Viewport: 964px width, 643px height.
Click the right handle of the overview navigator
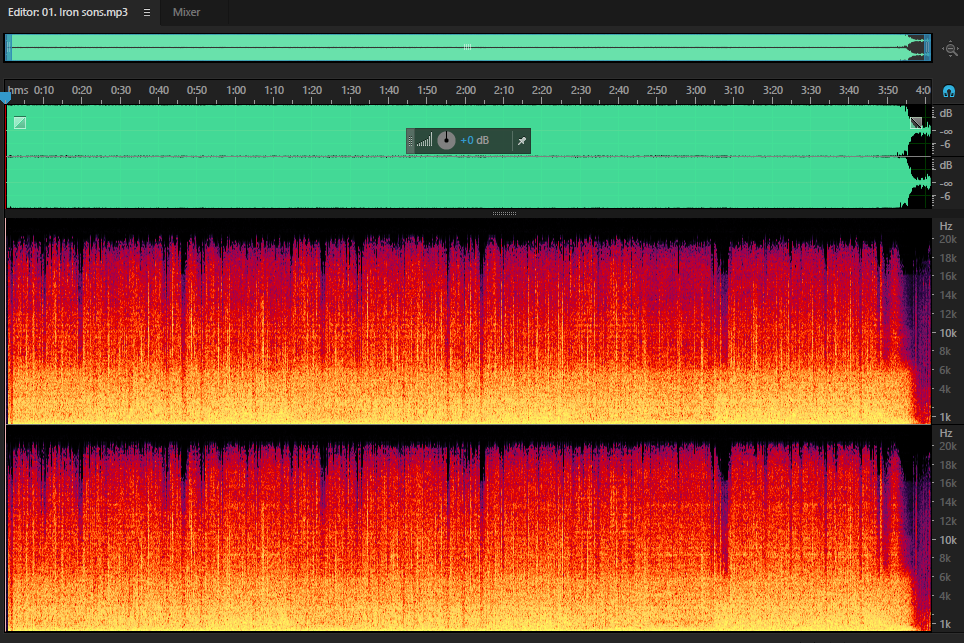[928, 47]
